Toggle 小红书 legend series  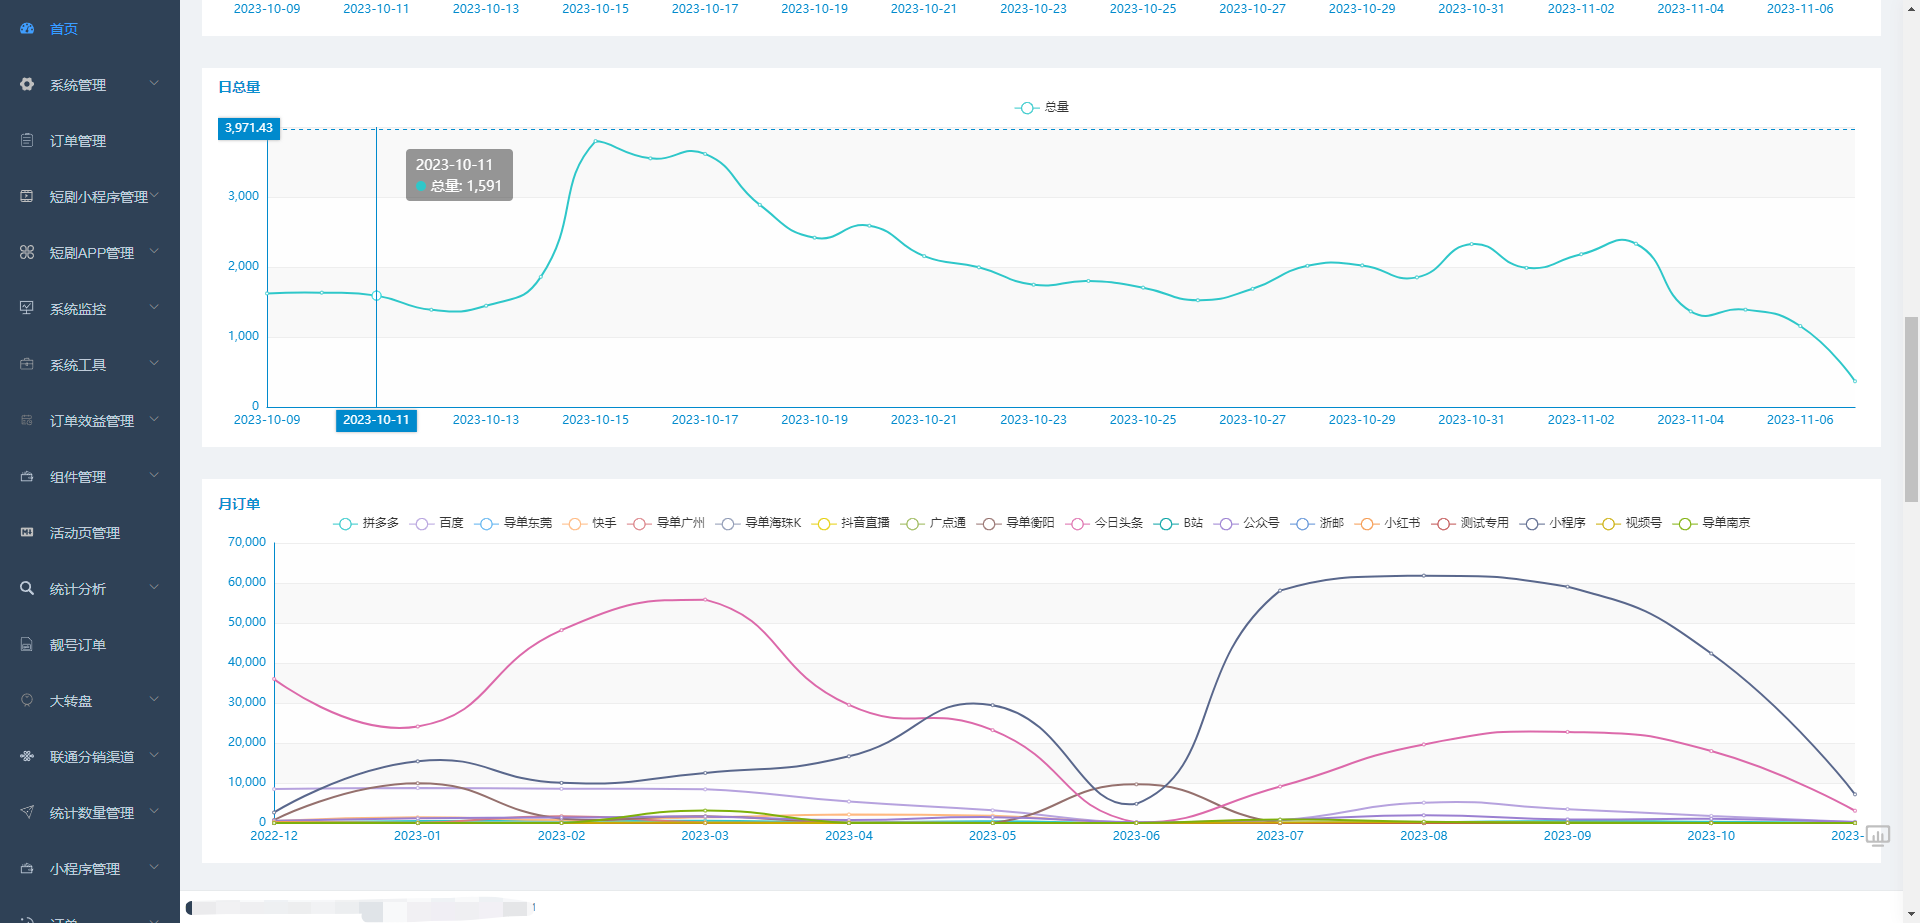[x=1388, y=523]
